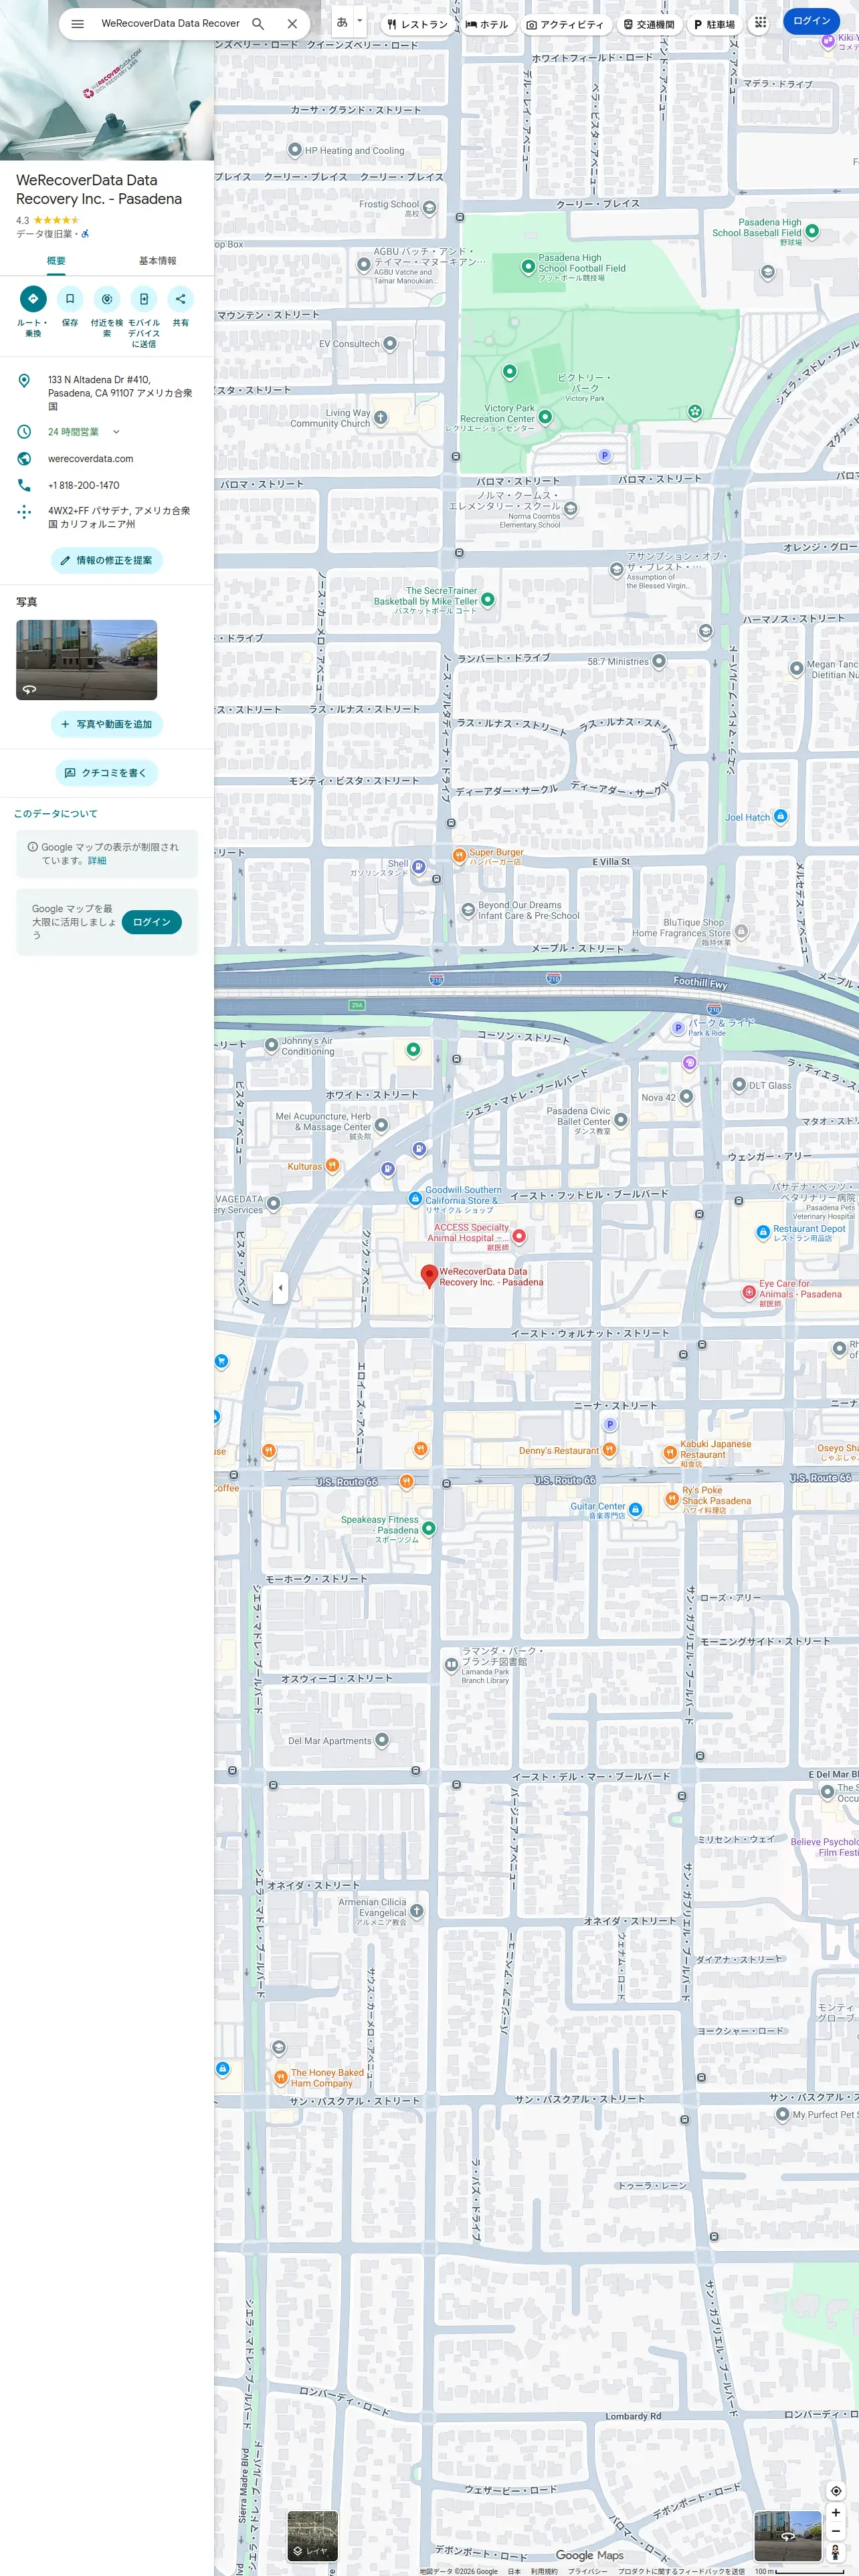The width and height of the screenshot is (859, 2576).
Task: Open the 詳細 link in the notice
Action: click(97, 861)
